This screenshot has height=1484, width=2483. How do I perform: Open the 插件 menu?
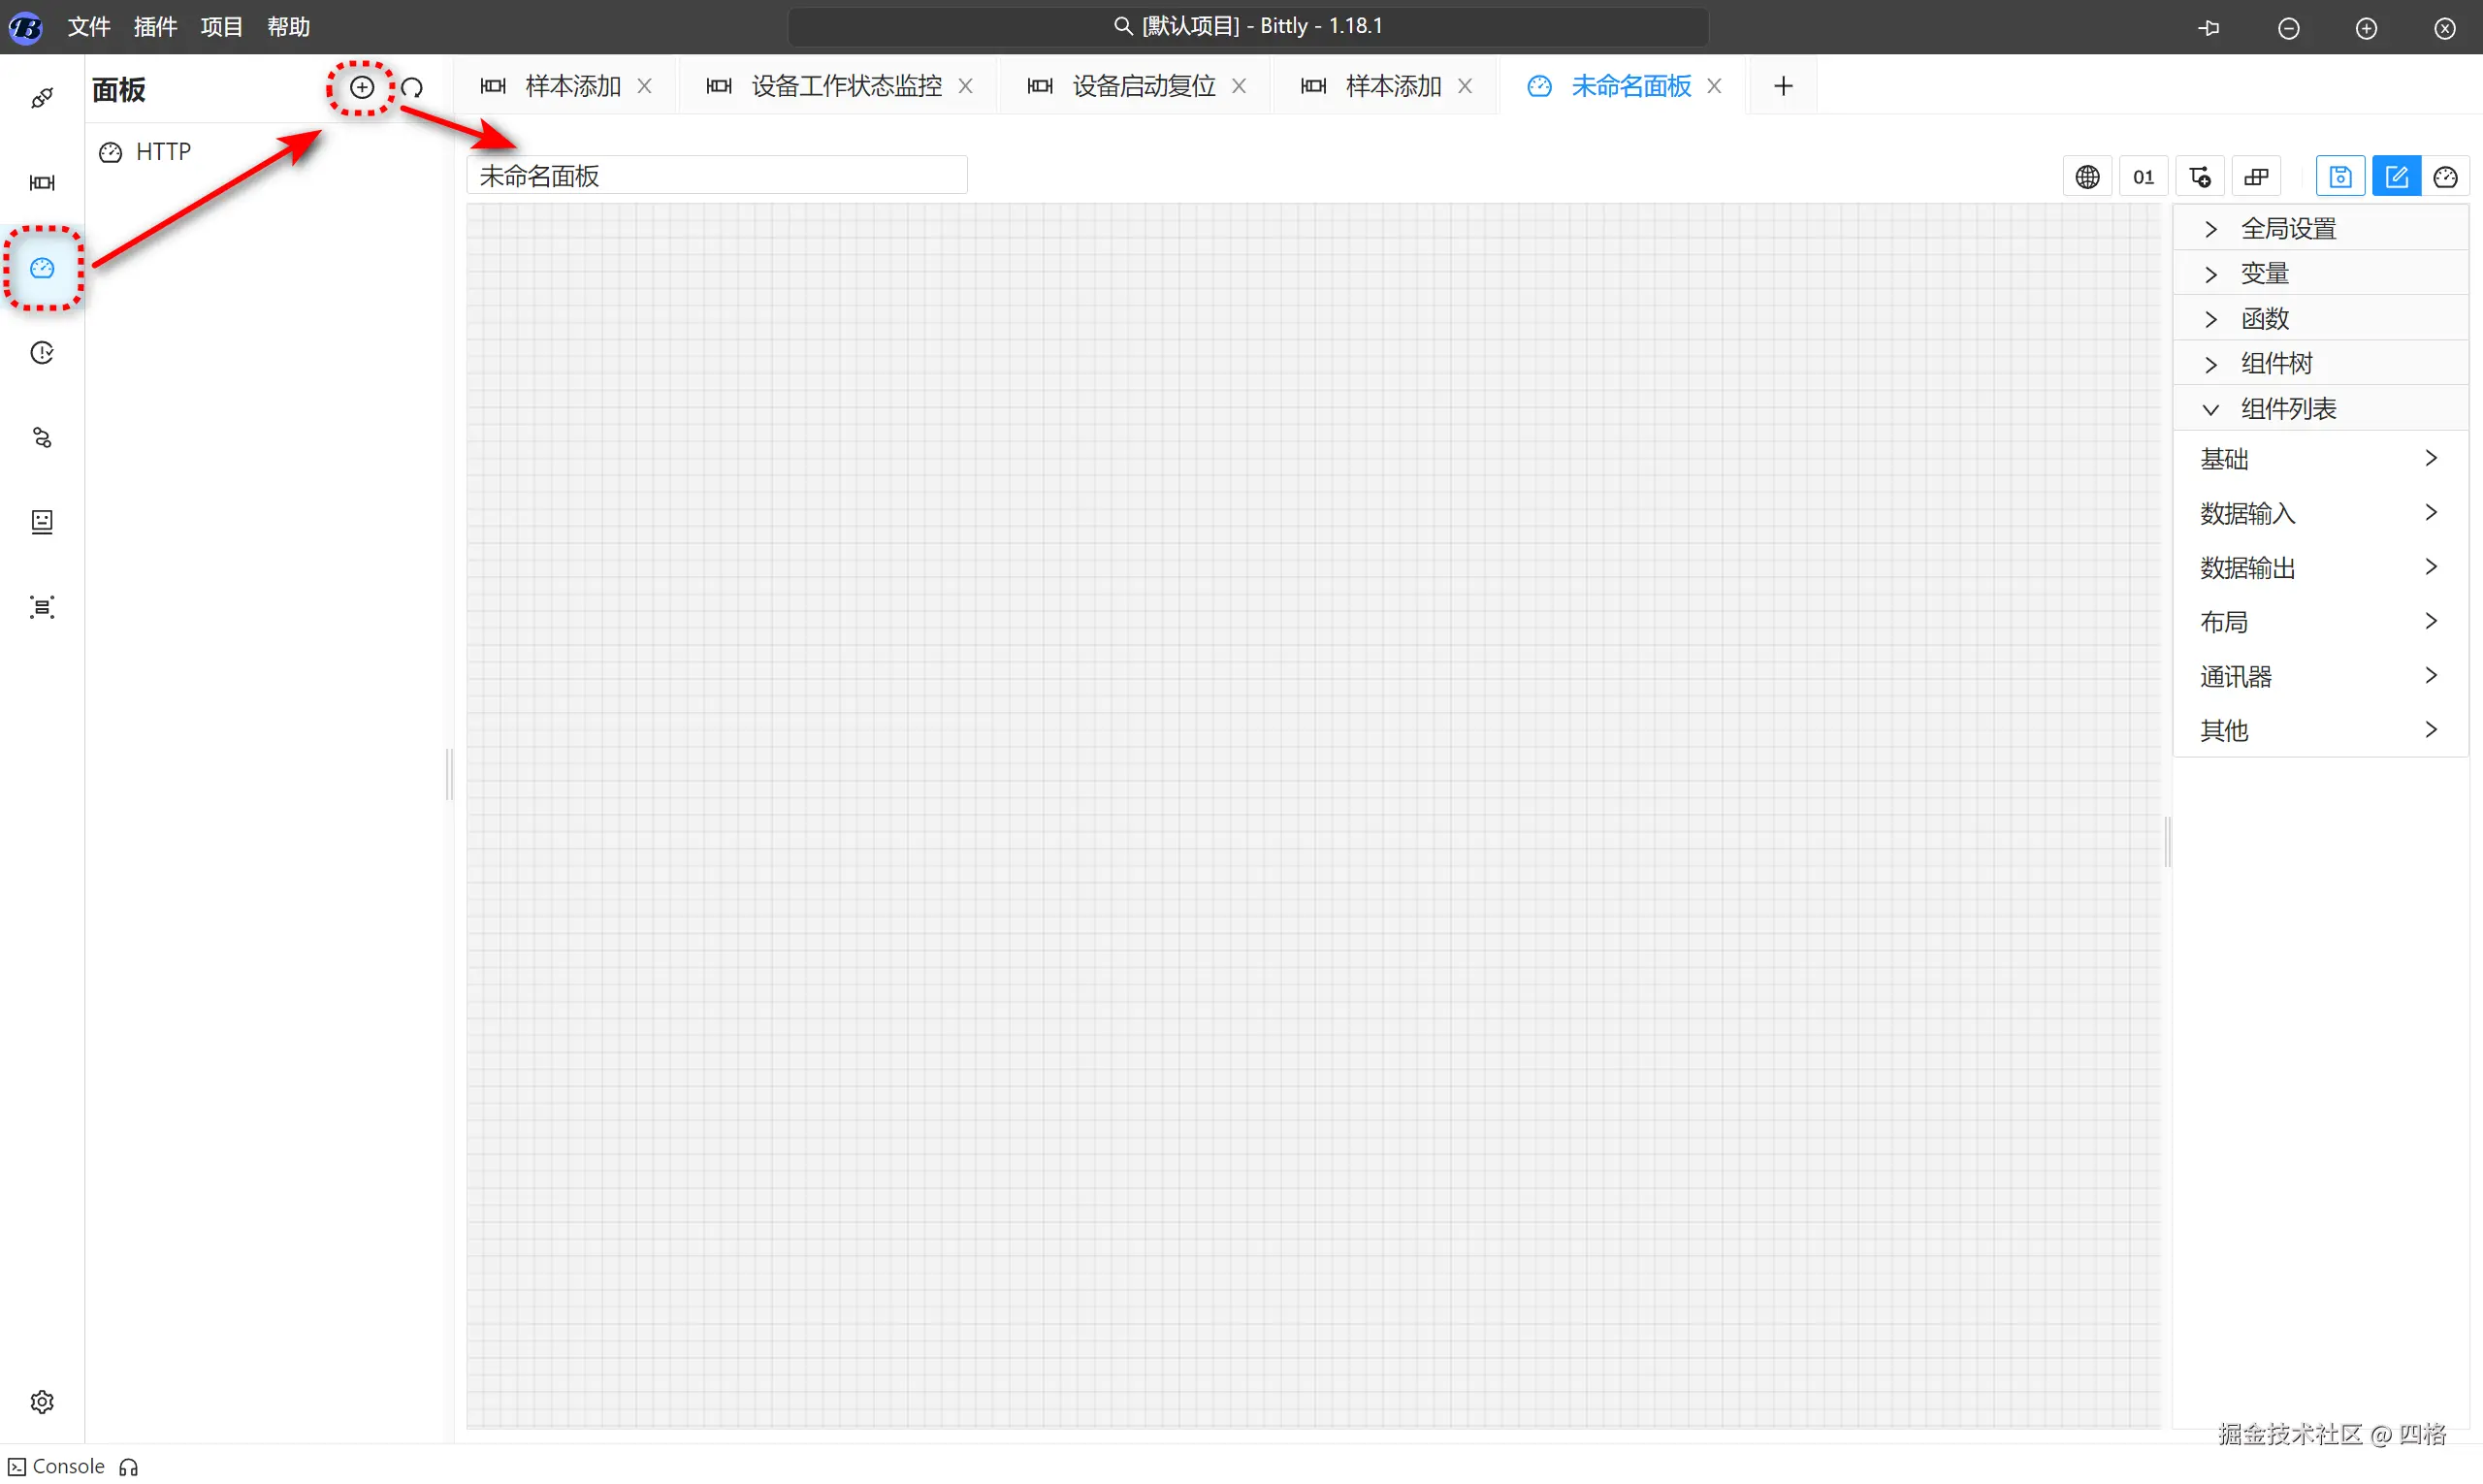pyautogui.click(x=155, y=27)
